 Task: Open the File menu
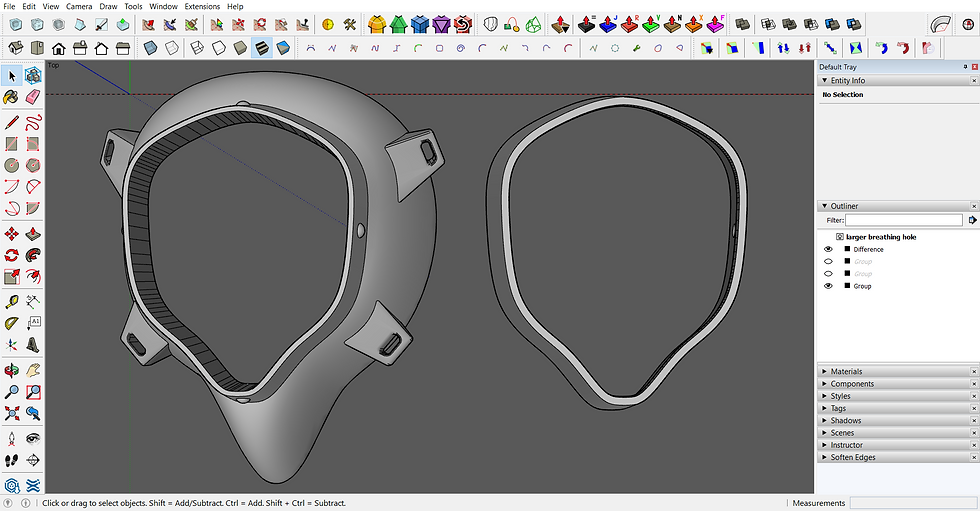point(9,6)
